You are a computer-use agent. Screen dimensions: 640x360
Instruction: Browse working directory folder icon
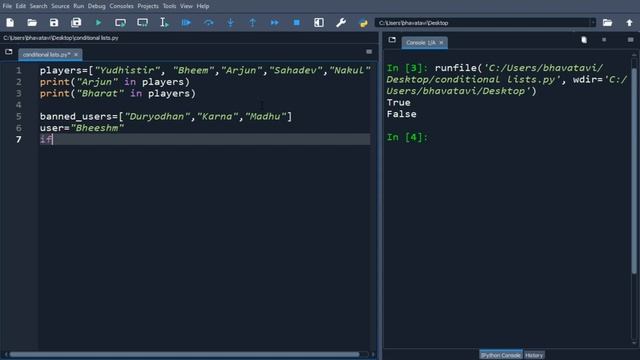point(607,23)
